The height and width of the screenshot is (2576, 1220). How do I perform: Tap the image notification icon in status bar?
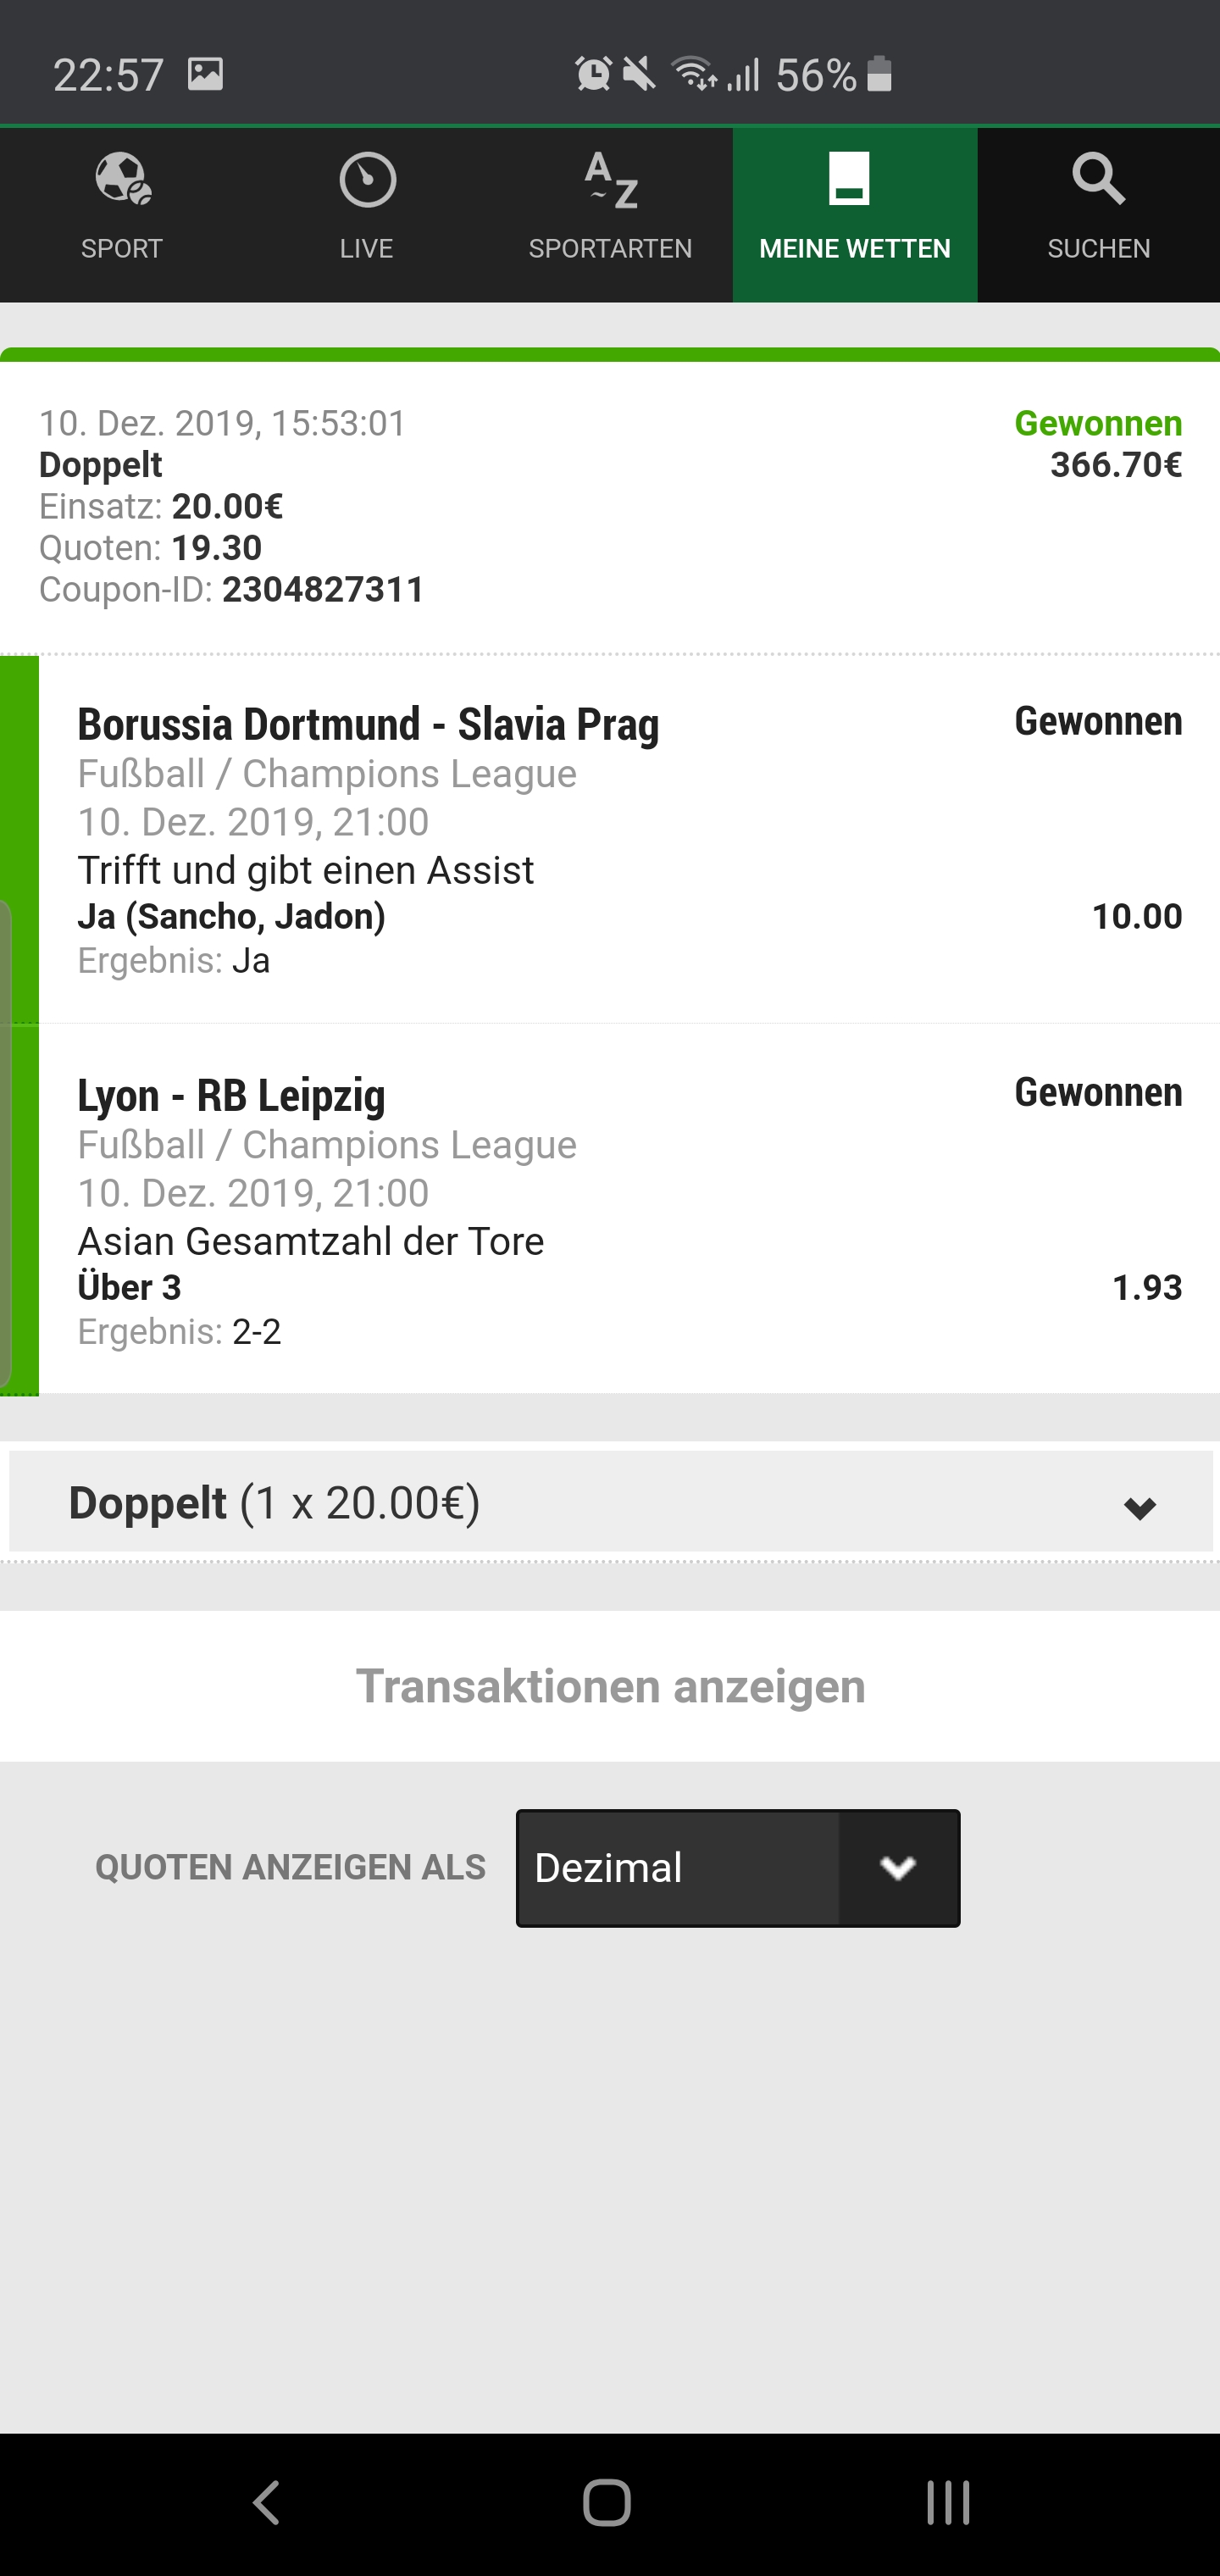click(x=205, y=74)
